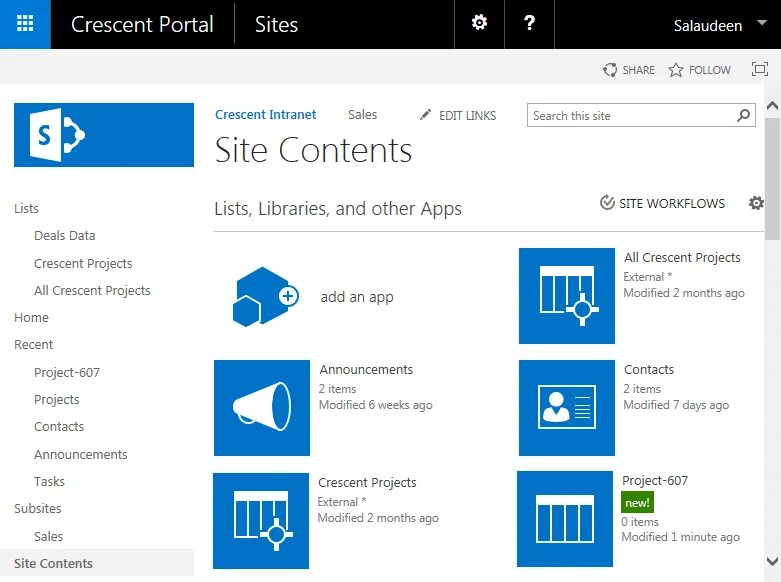Open the settings gear in top bar

pos(480,23)
